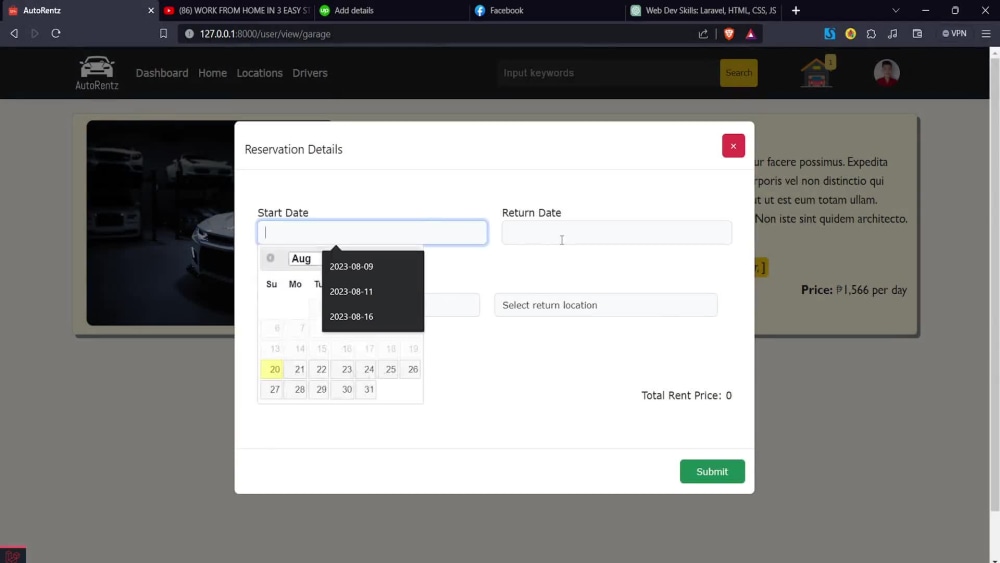Click the yellow round extension icon

click(x=851, y=34)
